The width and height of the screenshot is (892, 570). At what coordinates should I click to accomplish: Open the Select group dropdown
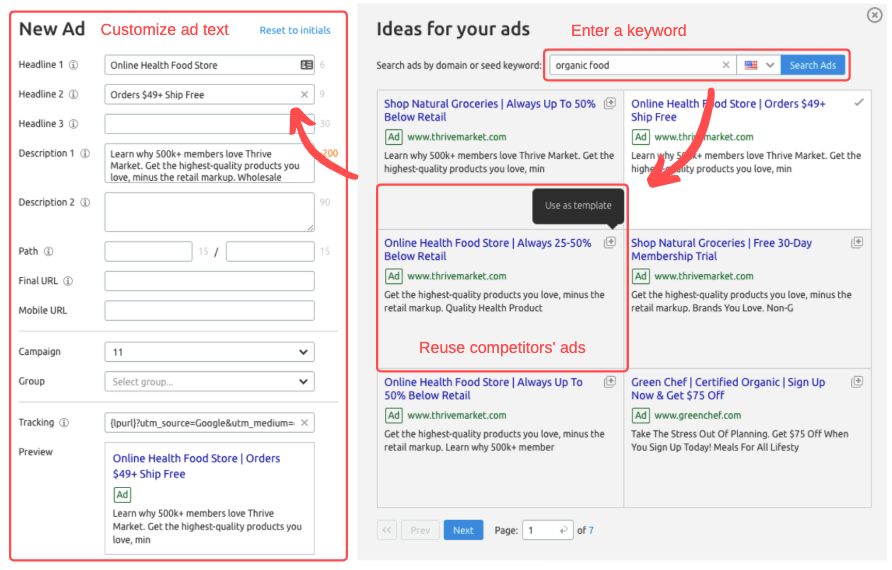click(209, 382)
